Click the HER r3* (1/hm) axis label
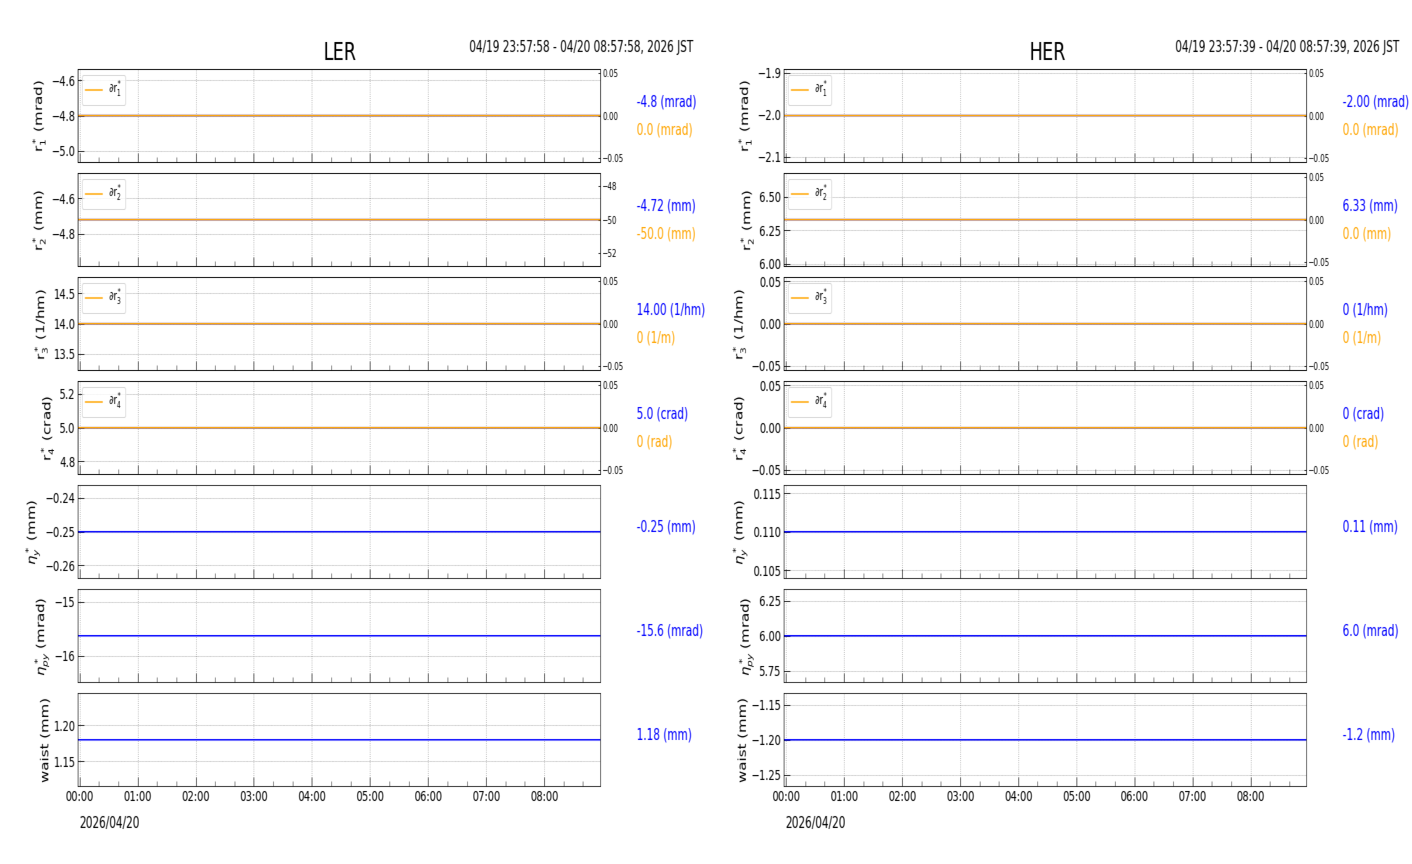The width and height of the screenshot is (1412, 864). (x=739, y=324)
